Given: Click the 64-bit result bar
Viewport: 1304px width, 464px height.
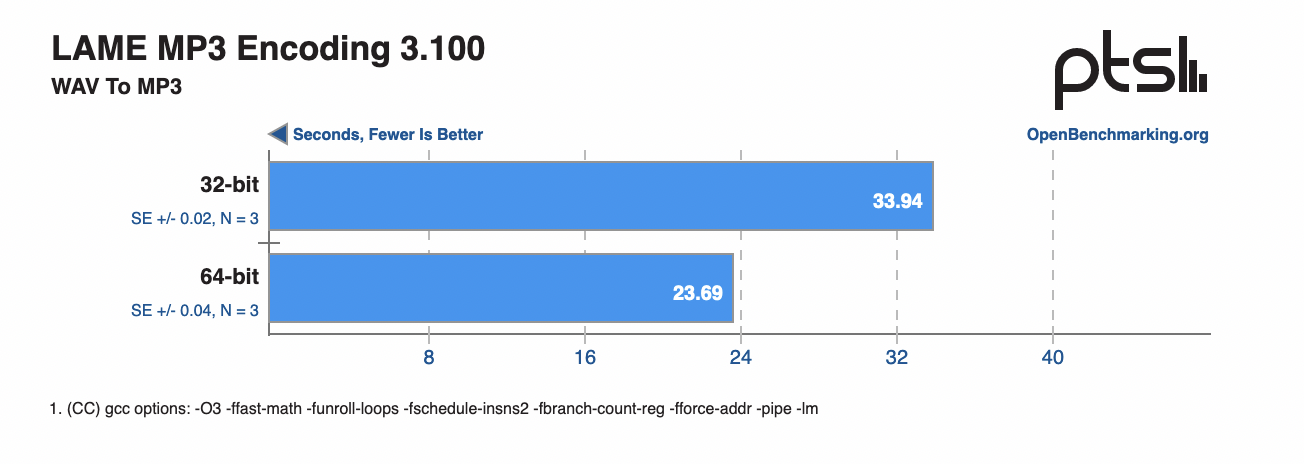Looking at the screenshot, I should tap(500, 288).
